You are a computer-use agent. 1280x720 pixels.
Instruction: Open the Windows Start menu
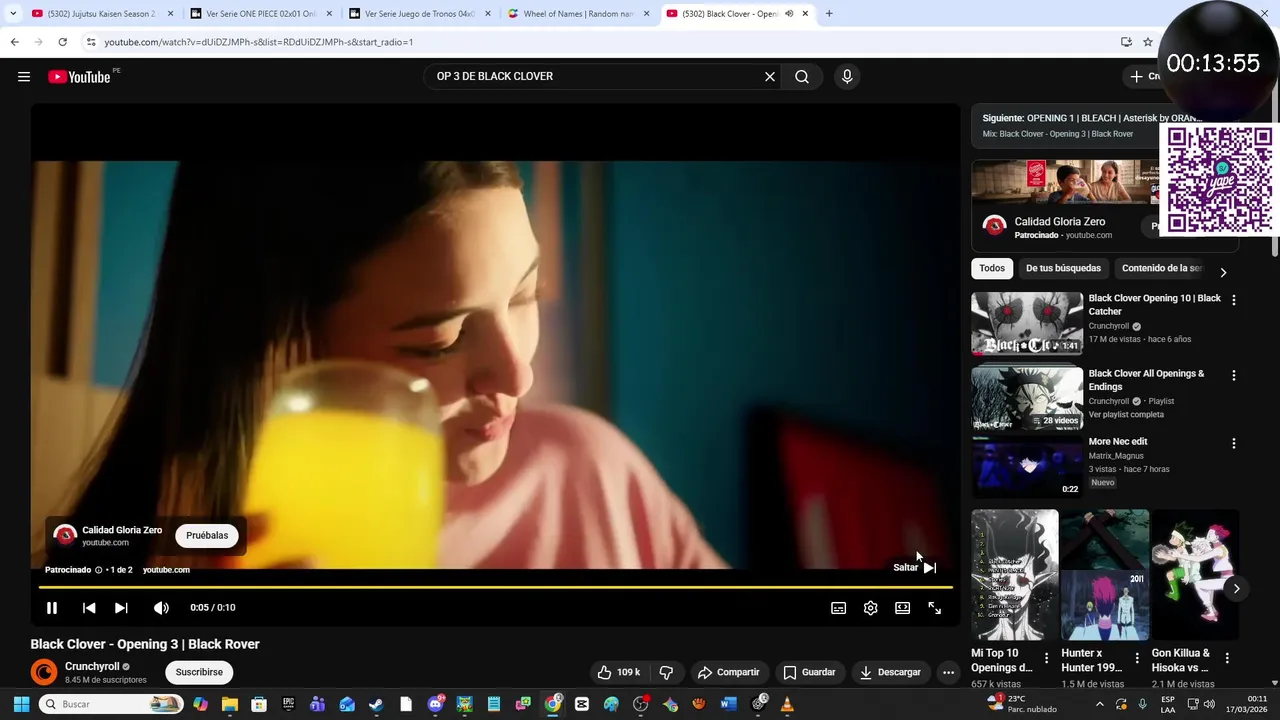tap(21, 704)
